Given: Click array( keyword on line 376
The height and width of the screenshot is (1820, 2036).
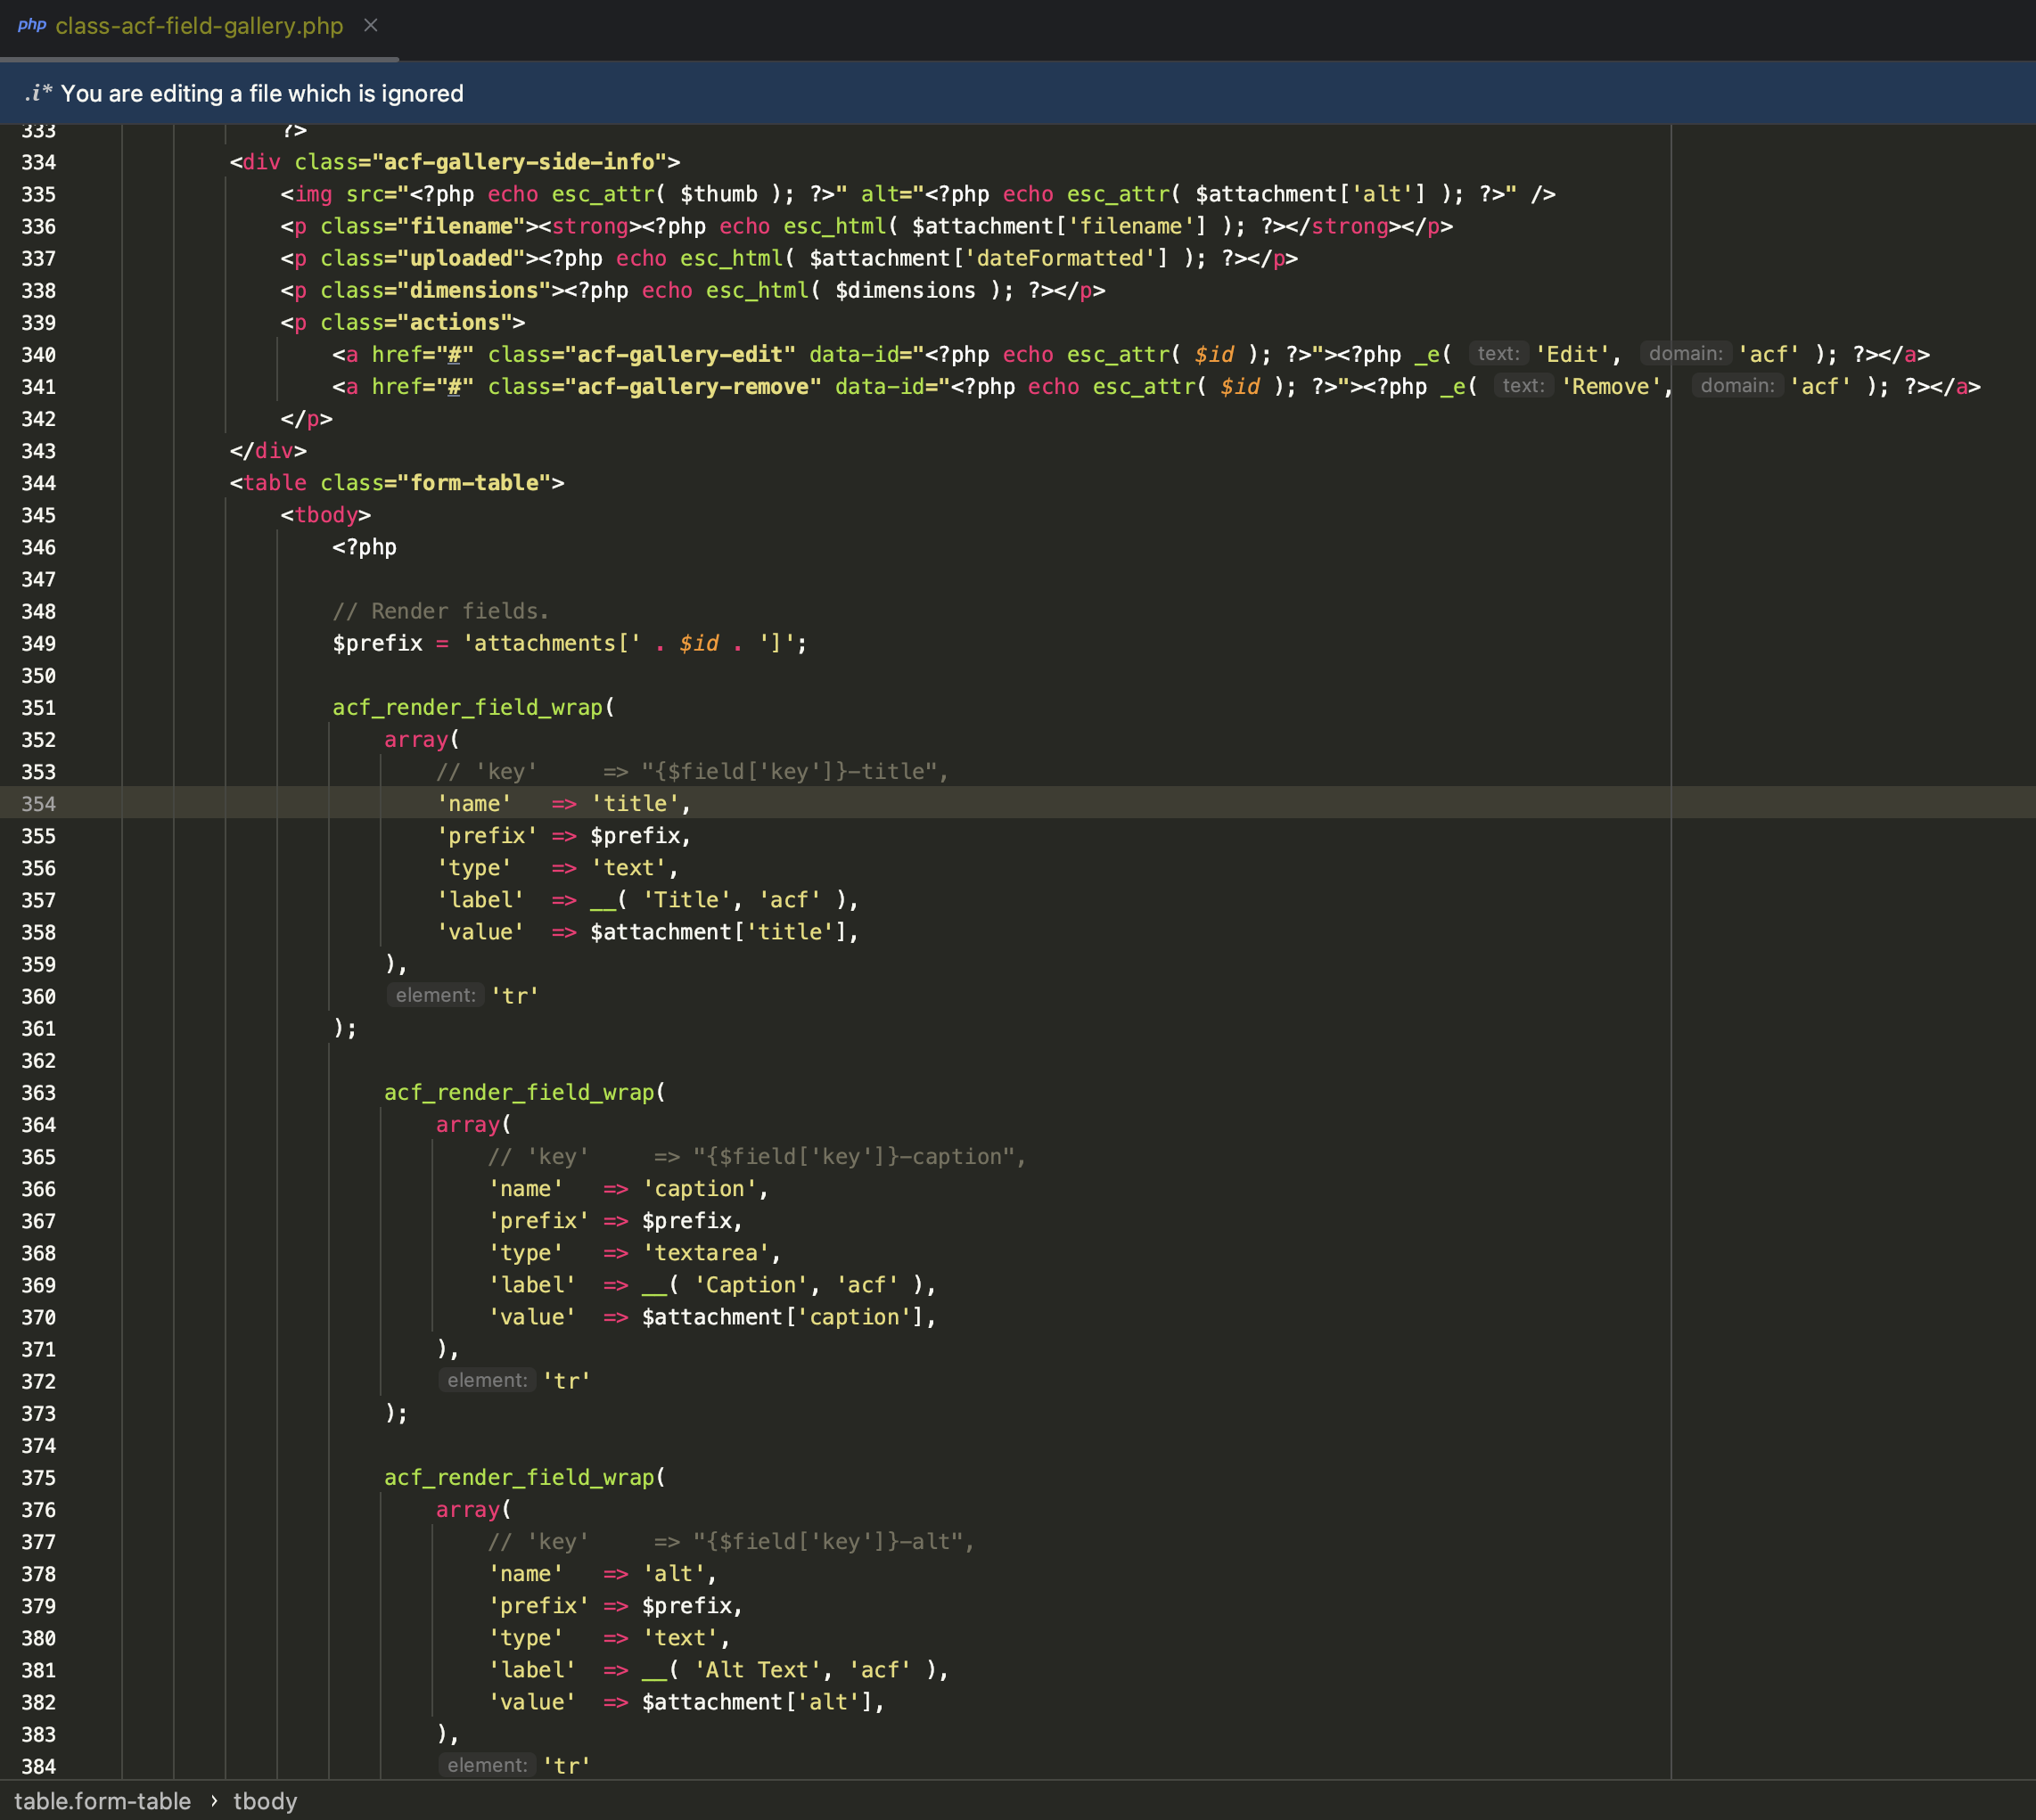Looking at the screenshot, I should [x=473, y=1509].
